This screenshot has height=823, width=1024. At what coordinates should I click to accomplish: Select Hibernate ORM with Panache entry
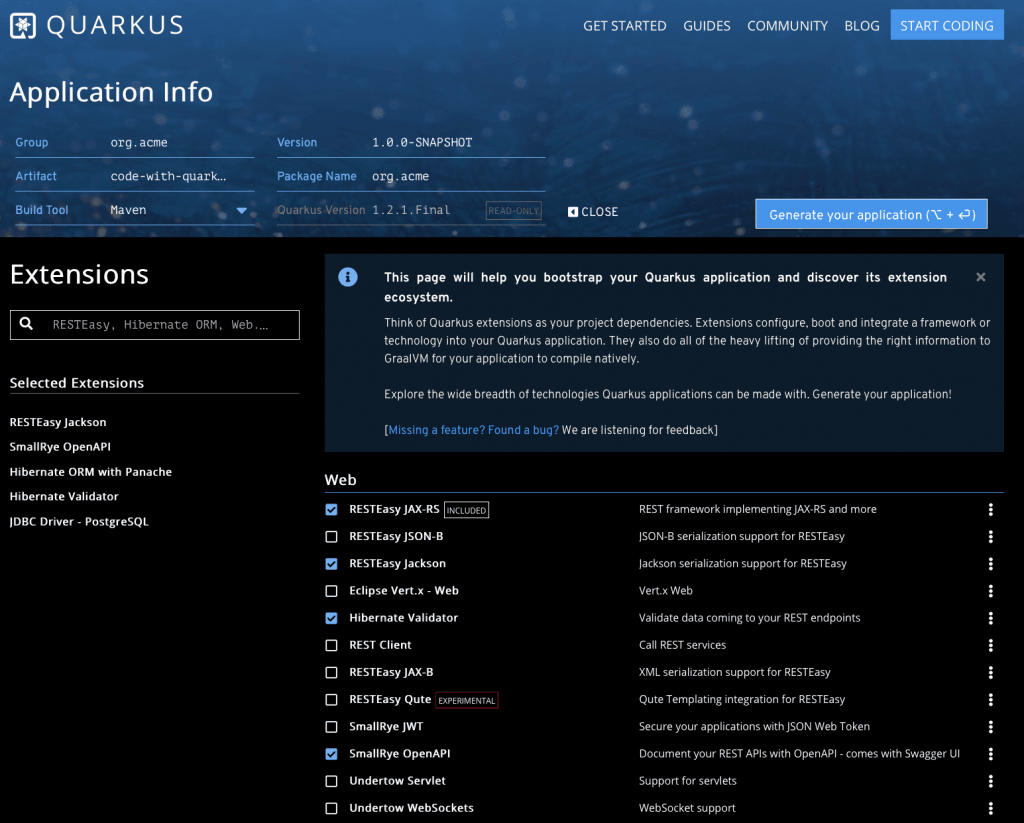click(91, 472)
